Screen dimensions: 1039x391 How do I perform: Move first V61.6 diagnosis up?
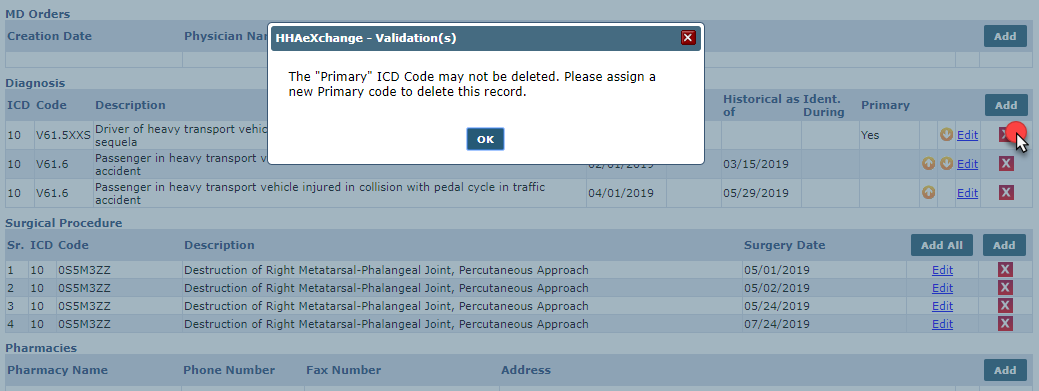(x=928, y=164)
